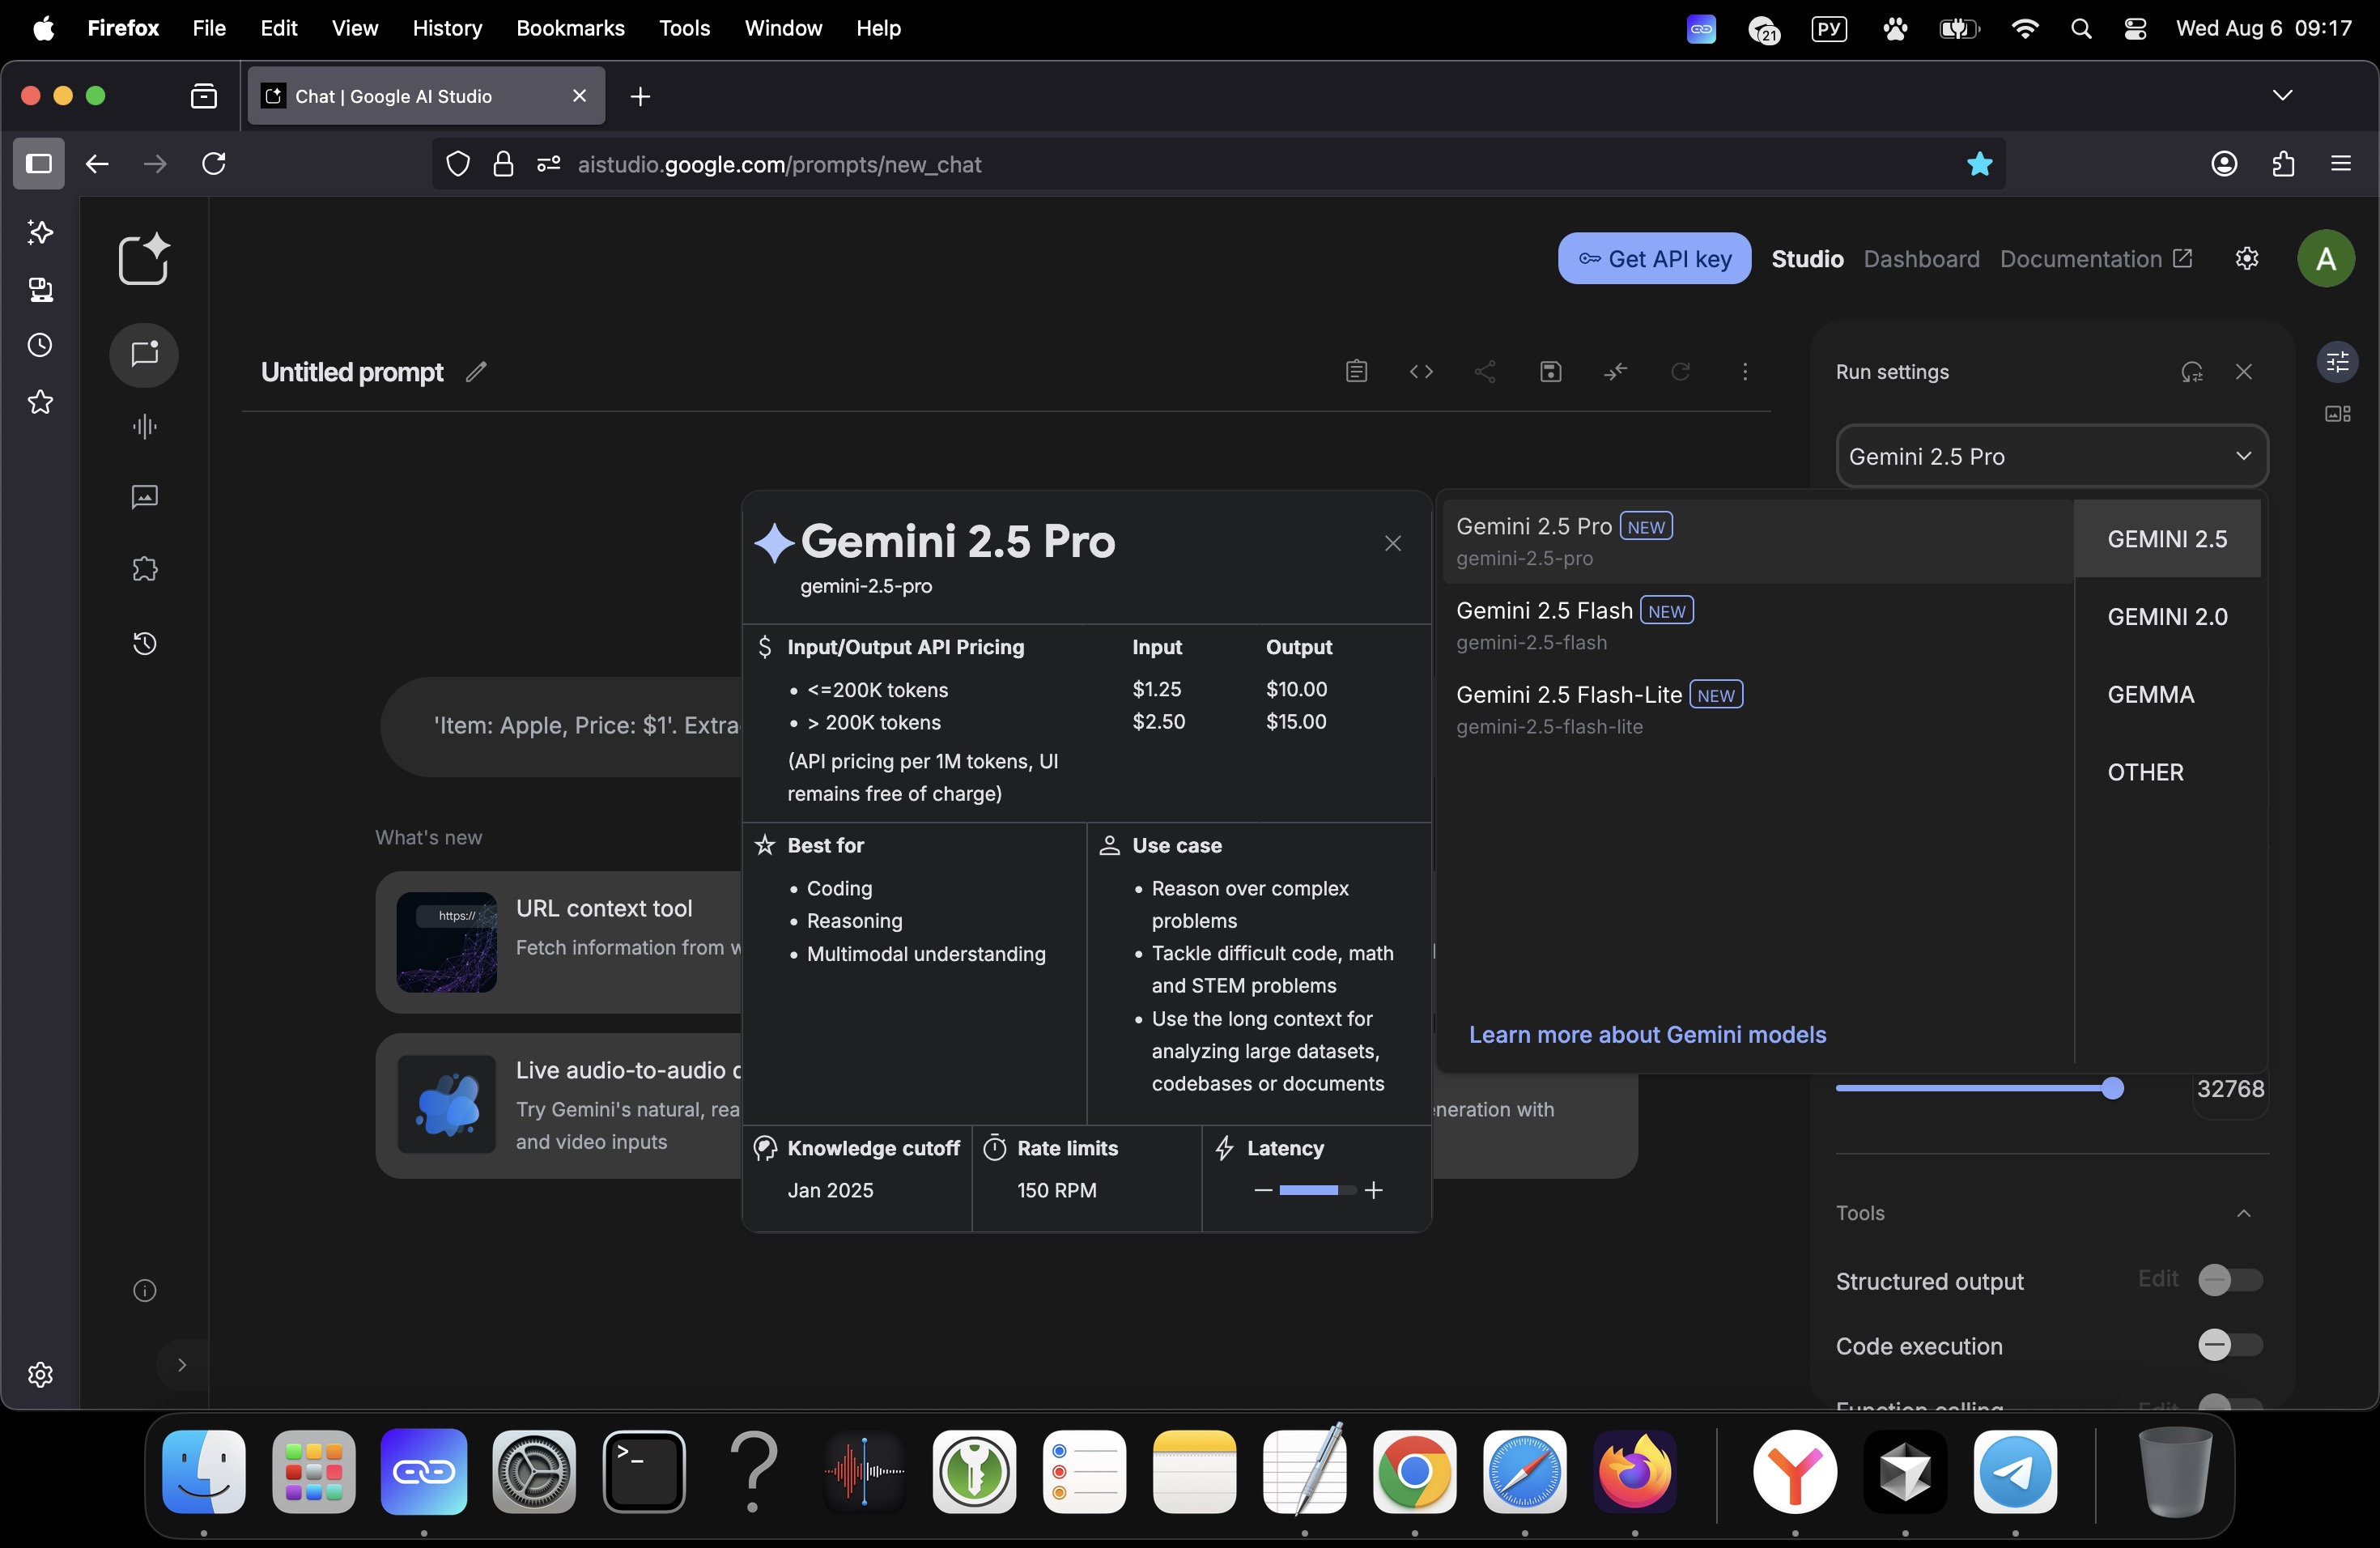Expand the AI Studio left sidebar arrow
This screenshot has width=2380, height=1548.
[x=182, y=1365]
